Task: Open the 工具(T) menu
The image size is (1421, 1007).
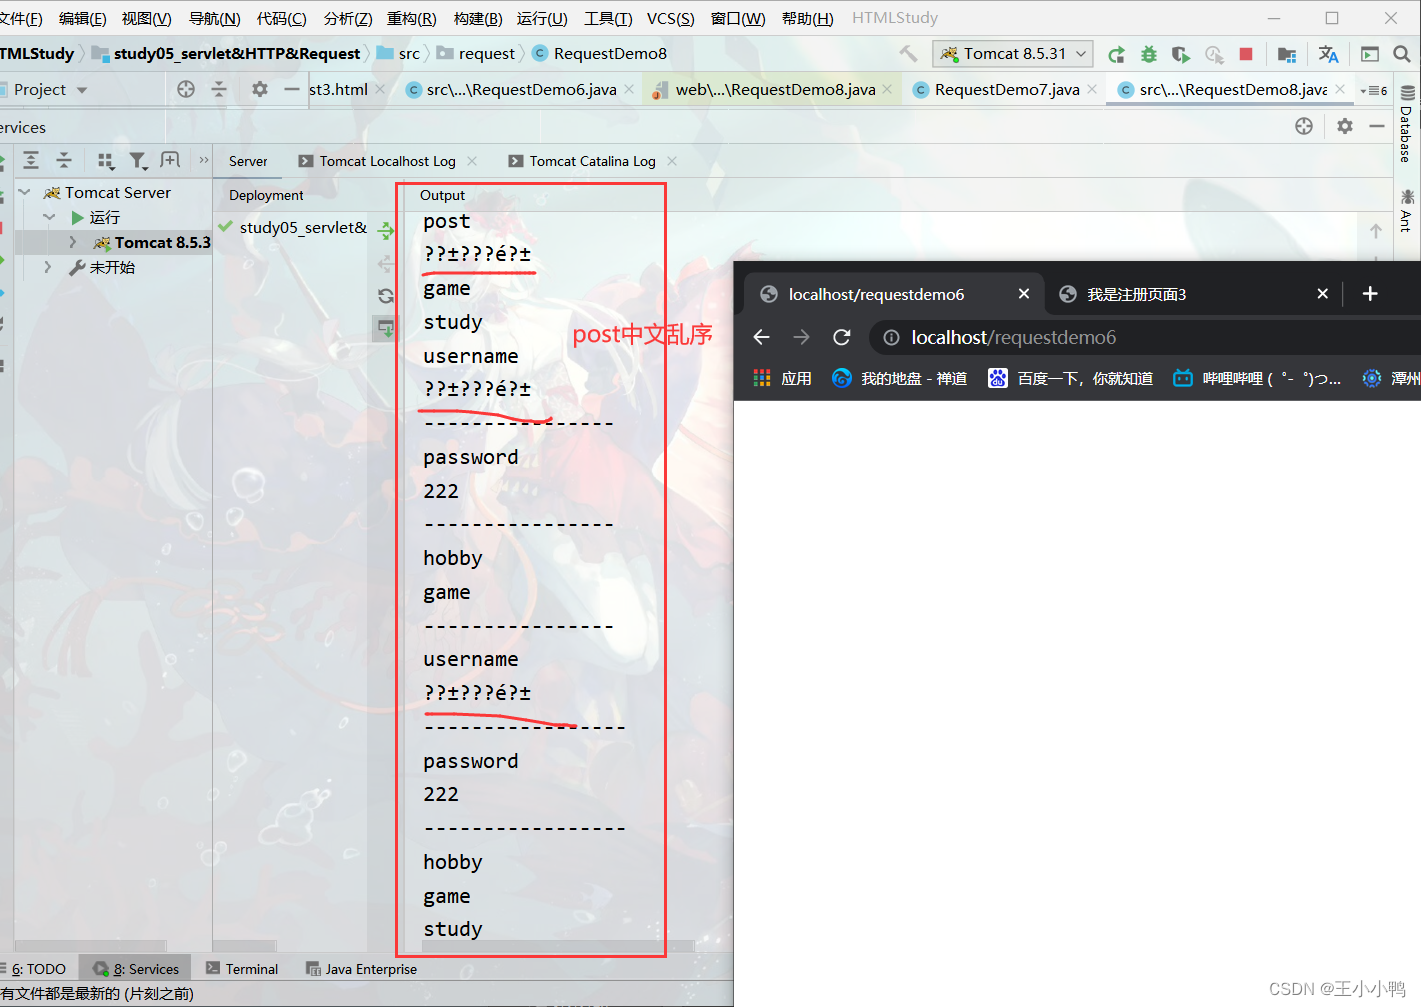Action: coord(608,18)
